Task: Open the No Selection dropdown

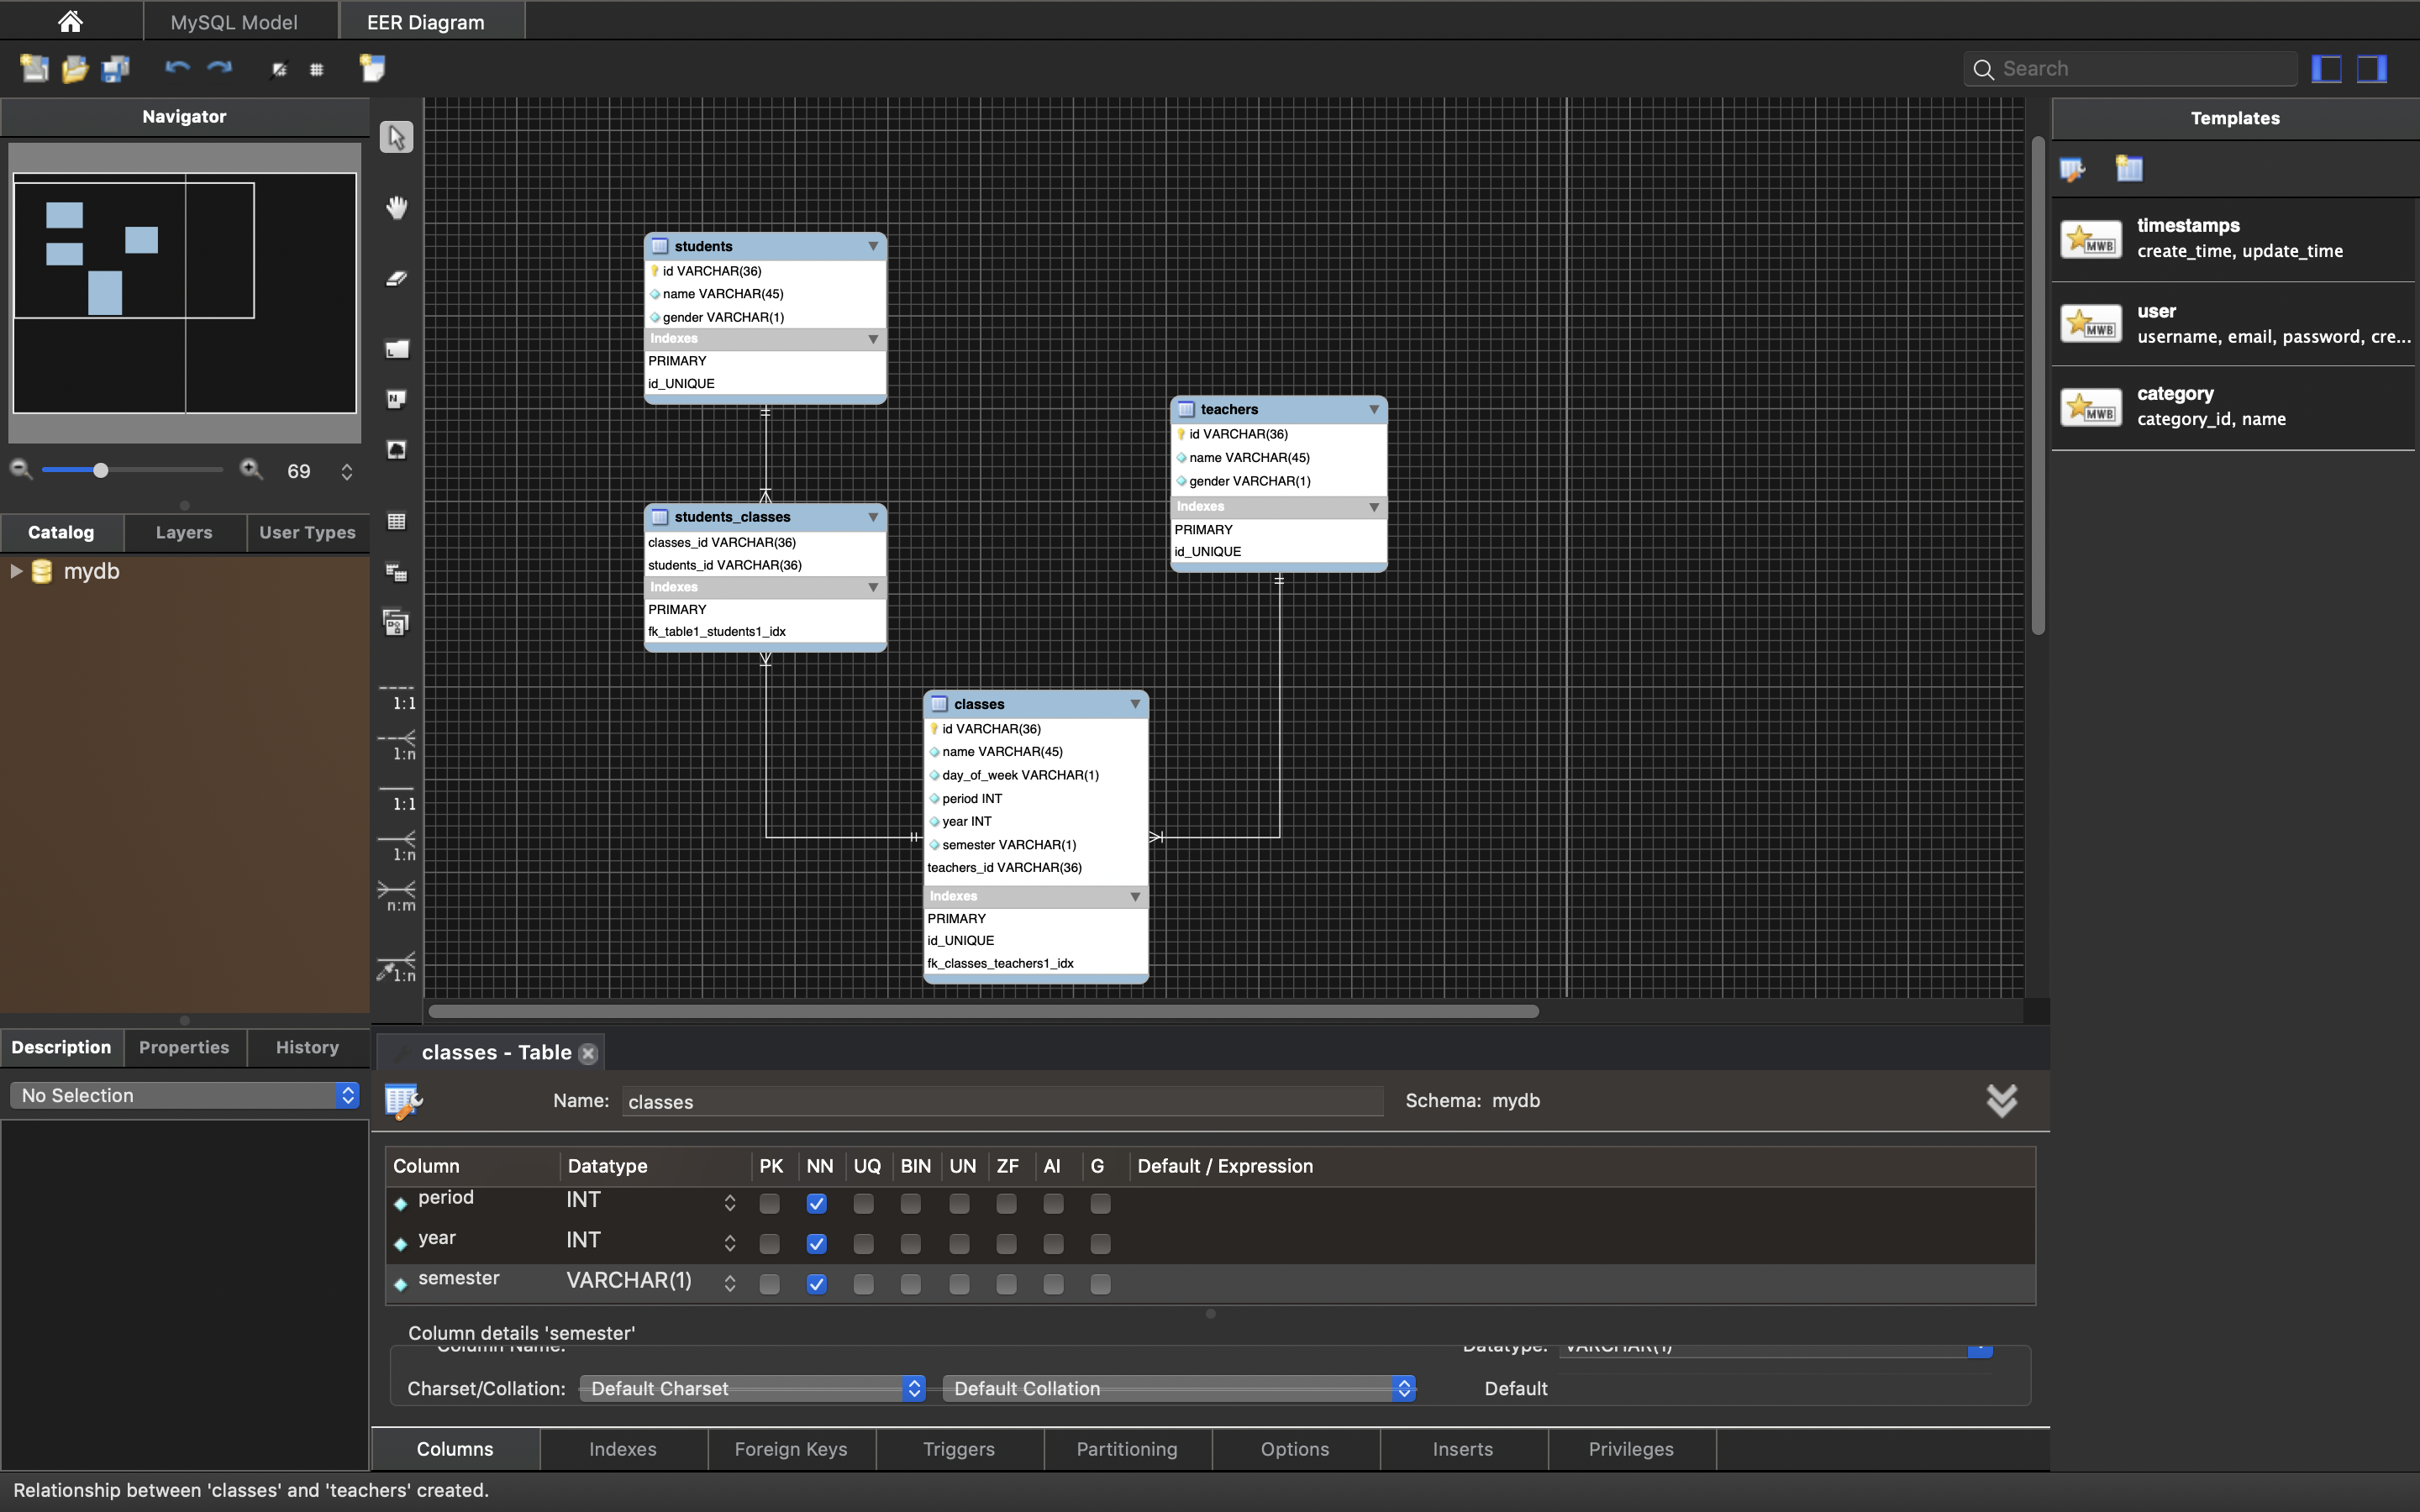Action: pos(185,1095)
